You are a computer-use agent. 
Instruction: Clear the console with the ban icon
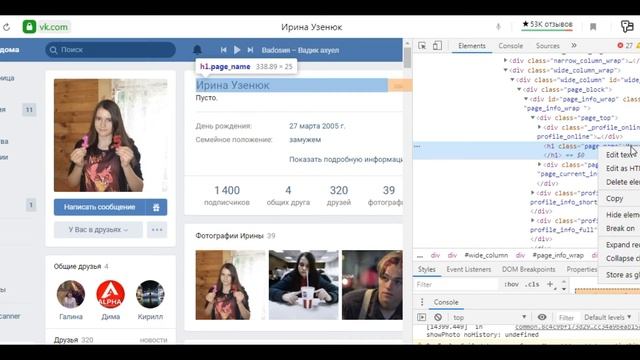pyautogui.click(x=438, y=317)
